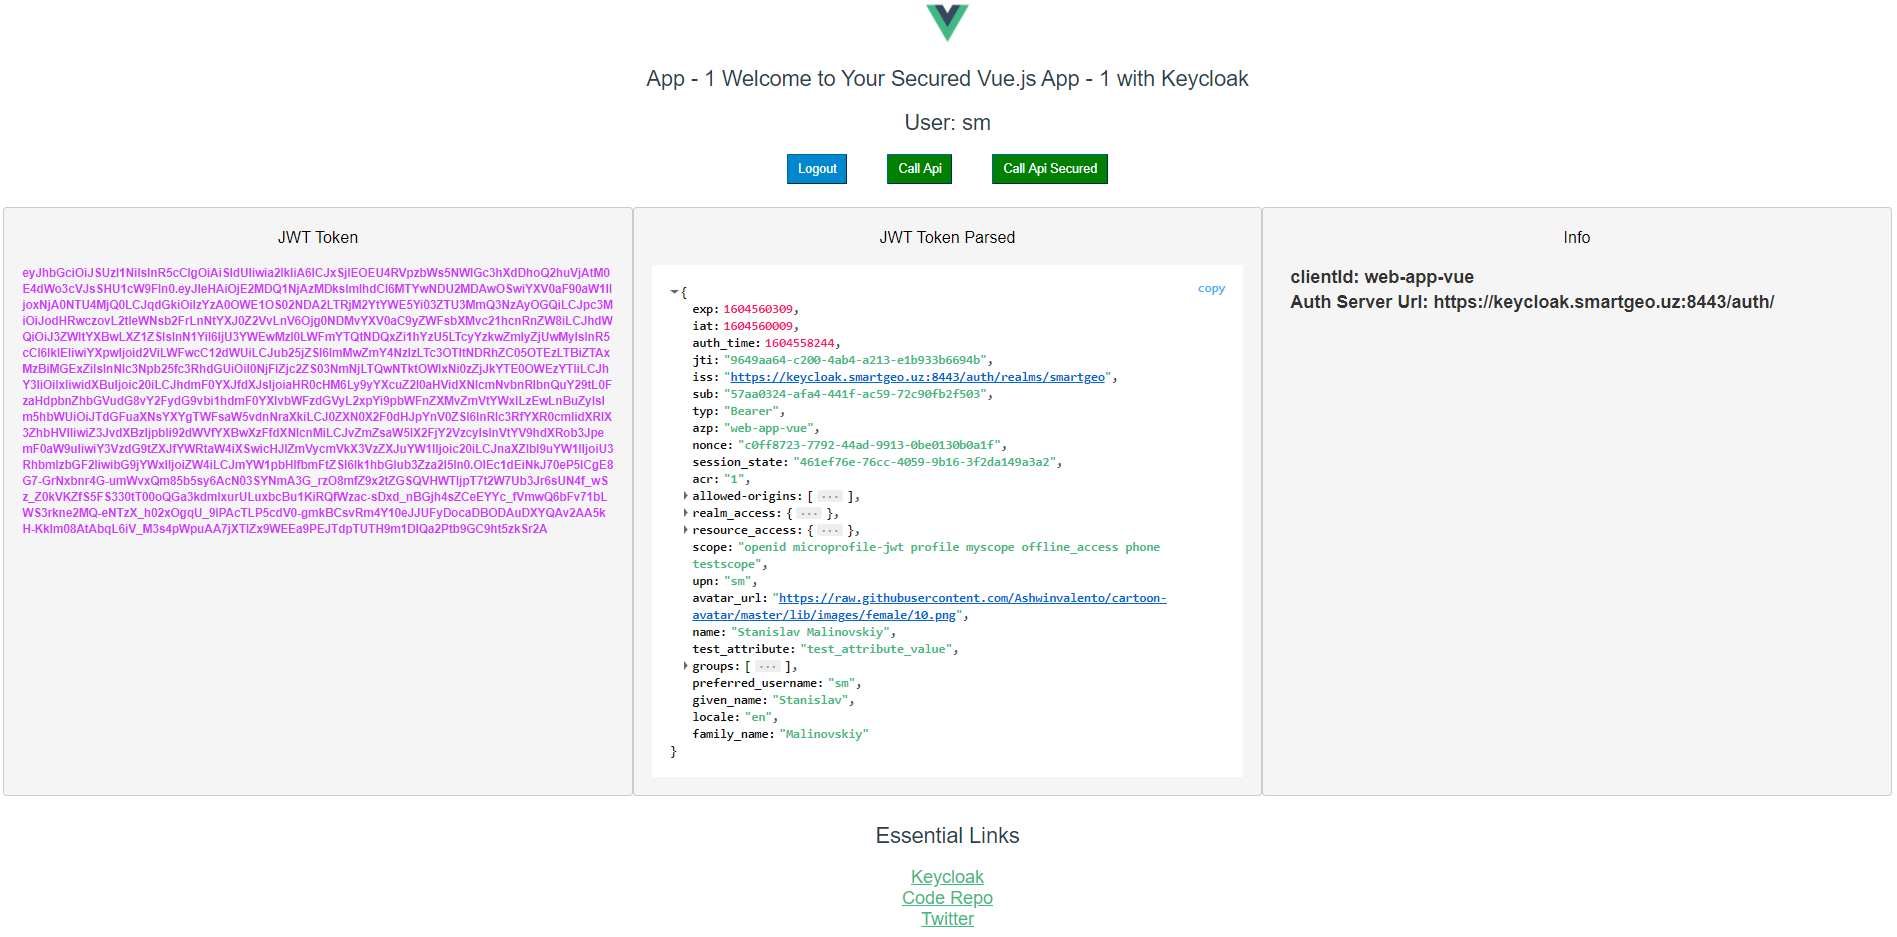This screenshot has width=1897, height=937.
Task: Click the clientId: web-app-vue text
Action: click(x=1381, y=277)
